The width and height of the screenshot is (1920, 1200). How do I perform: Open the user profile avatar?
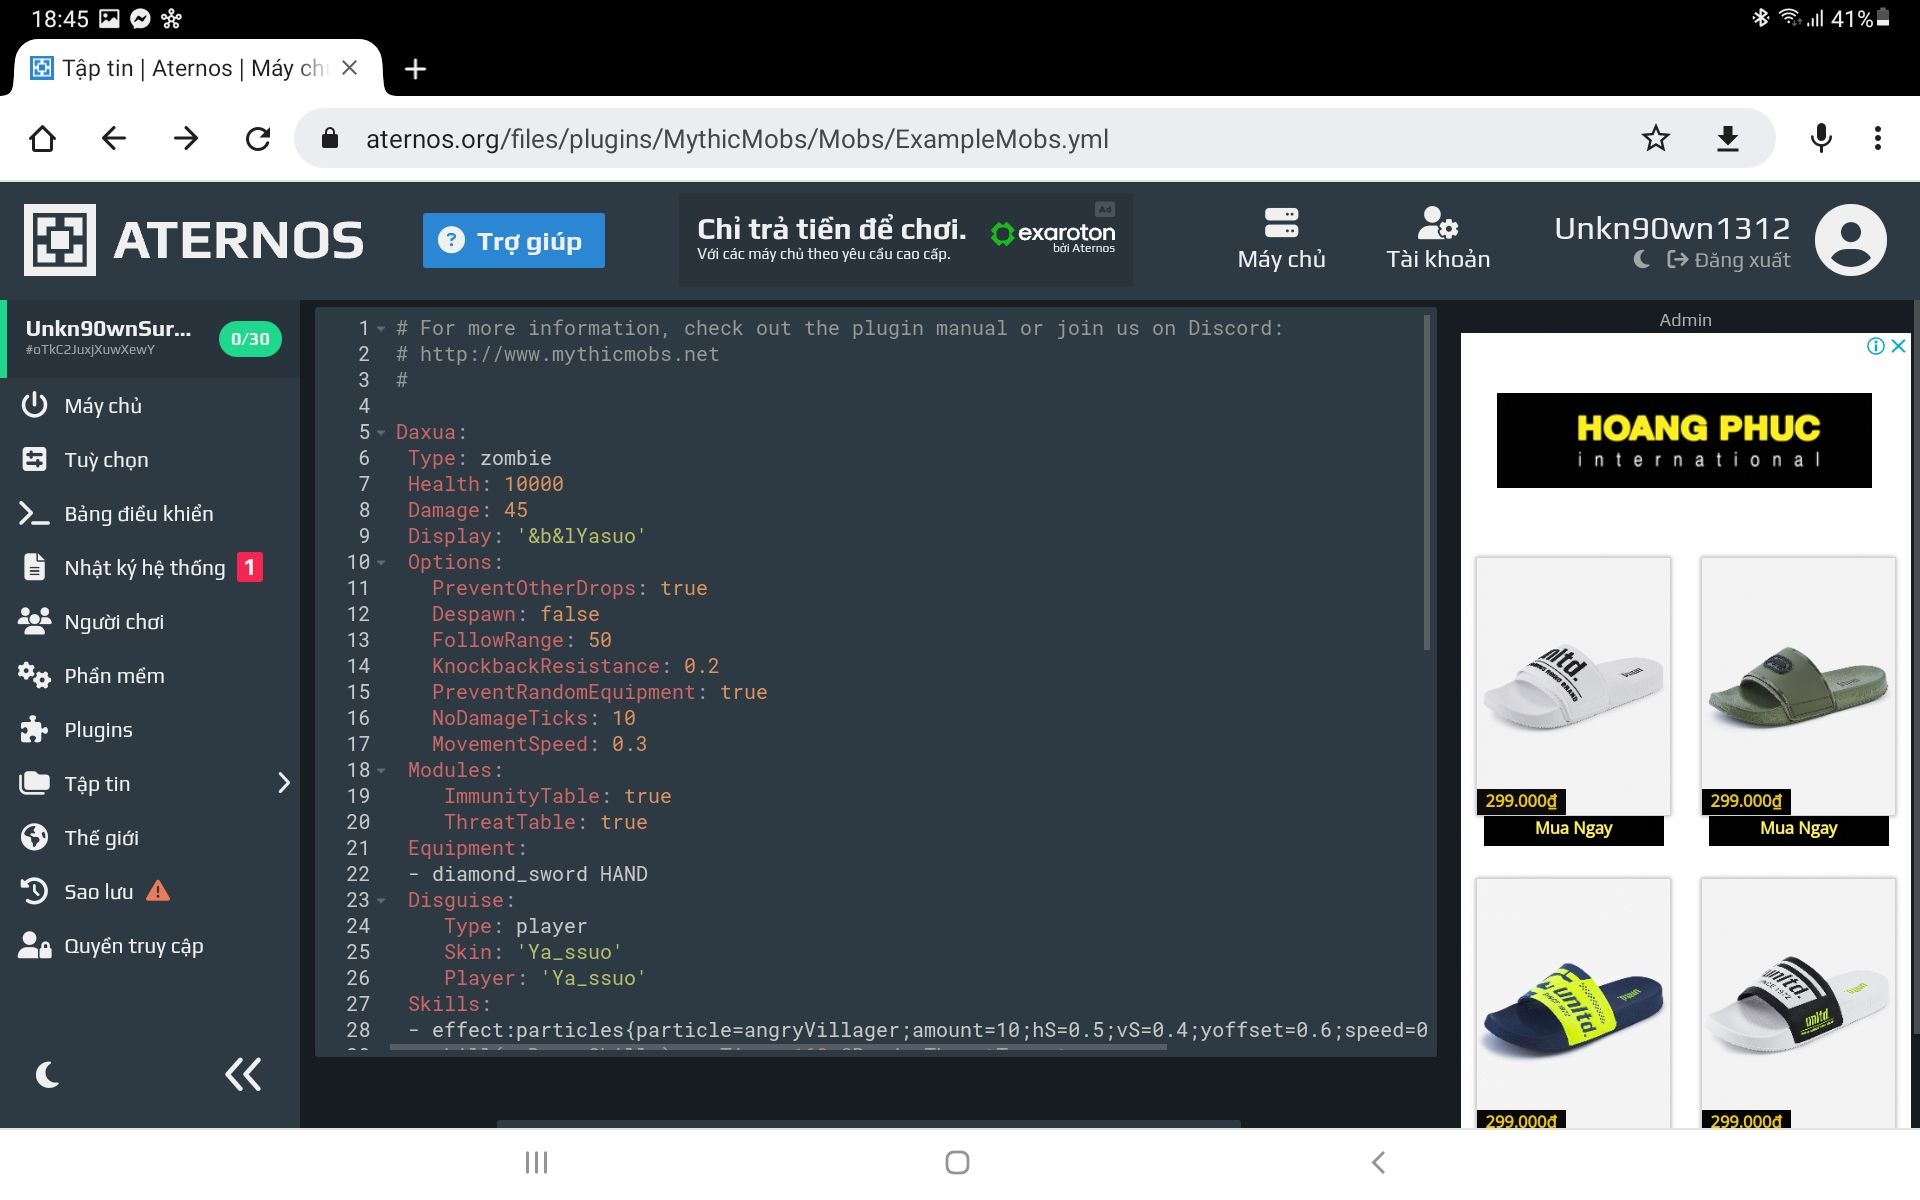coord(1850,240)
